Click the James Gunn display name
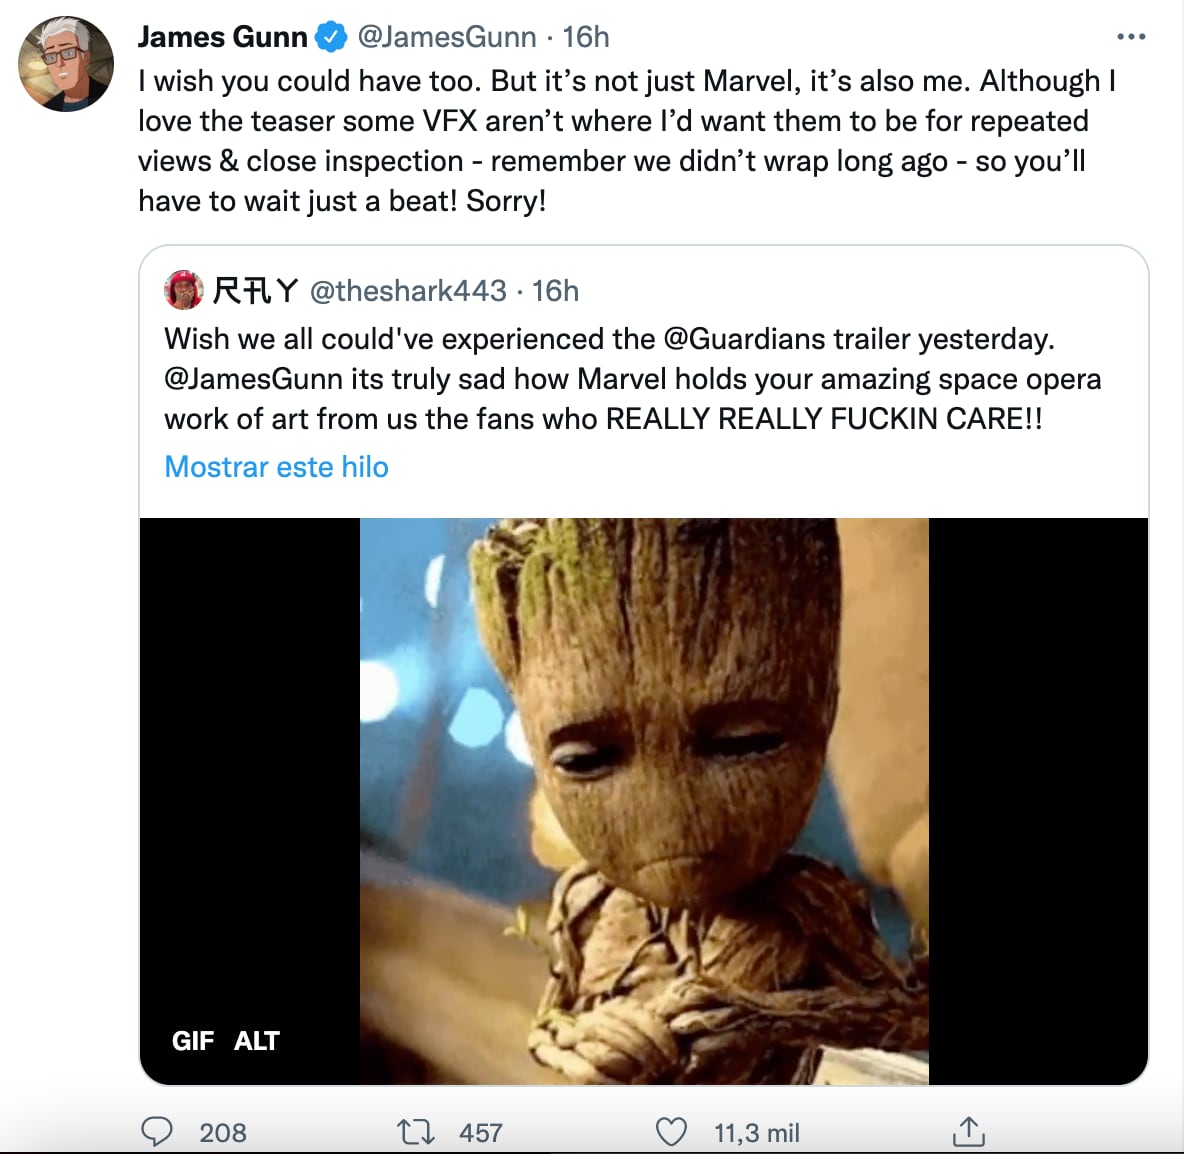 coord(222,37)
